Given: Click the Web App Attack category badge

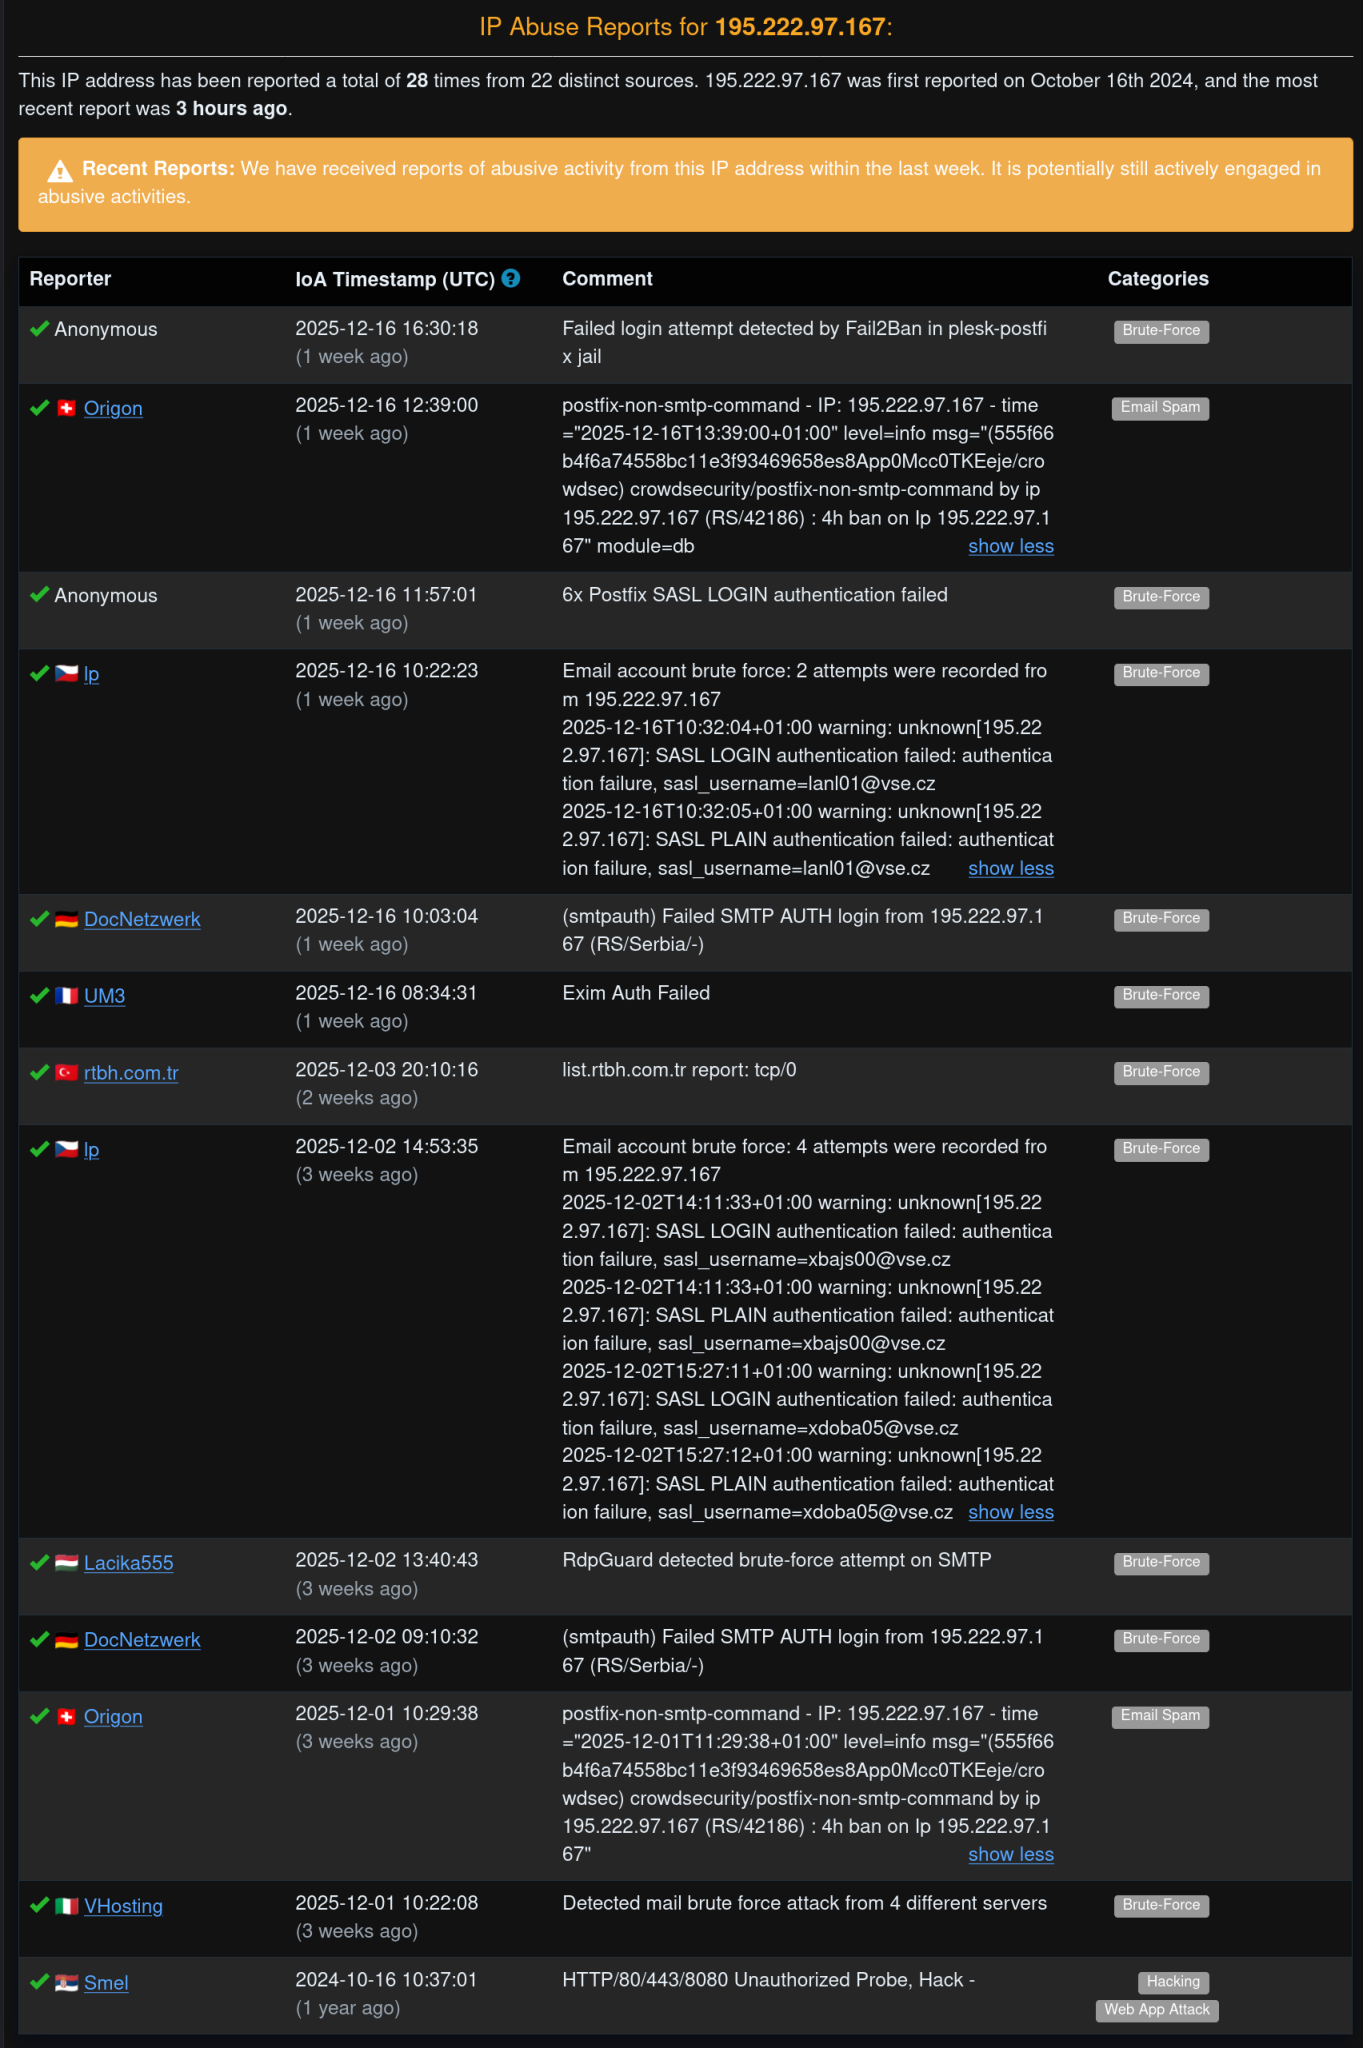Looking at the screenshot, I should tap(1157, 2010).
